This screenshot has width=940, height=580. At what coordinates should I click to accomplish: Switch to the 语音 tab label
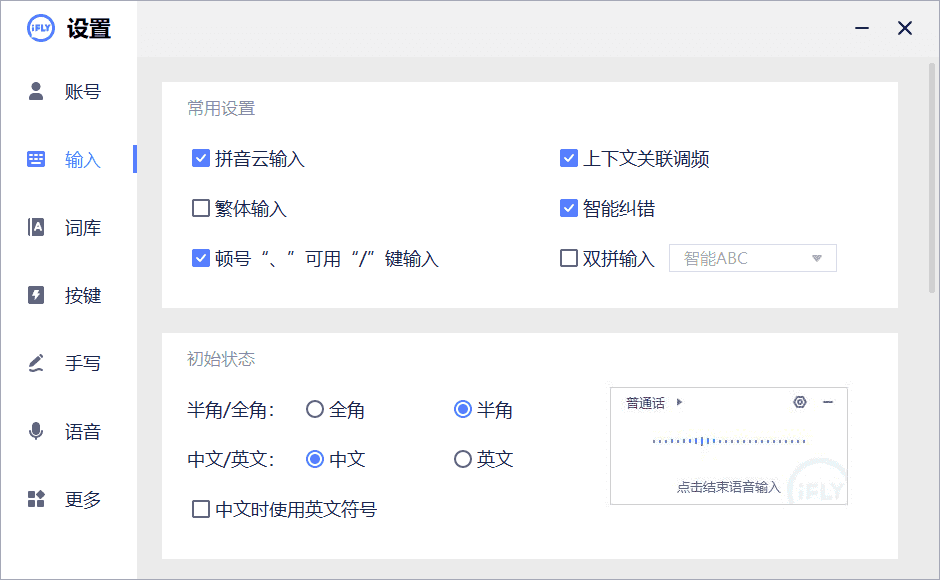click(x=83, y=432)
